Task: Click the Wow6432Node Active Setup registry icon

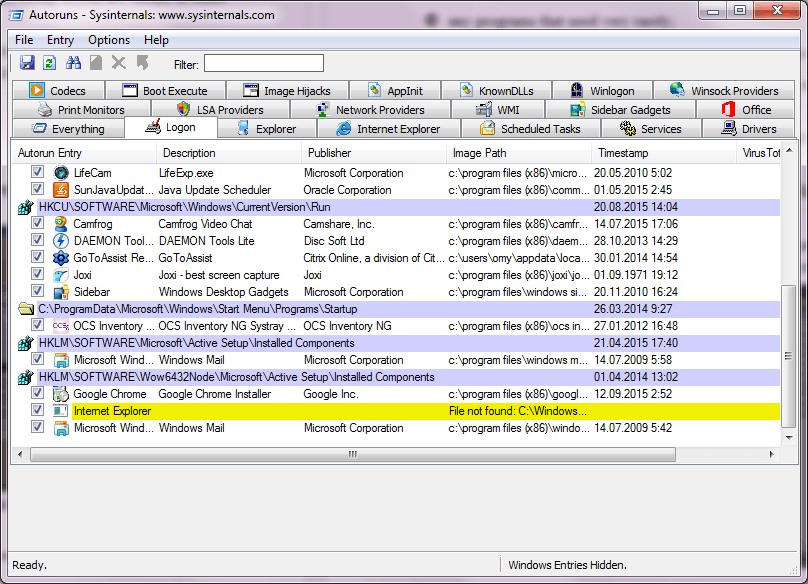Action: pos(26,377)
